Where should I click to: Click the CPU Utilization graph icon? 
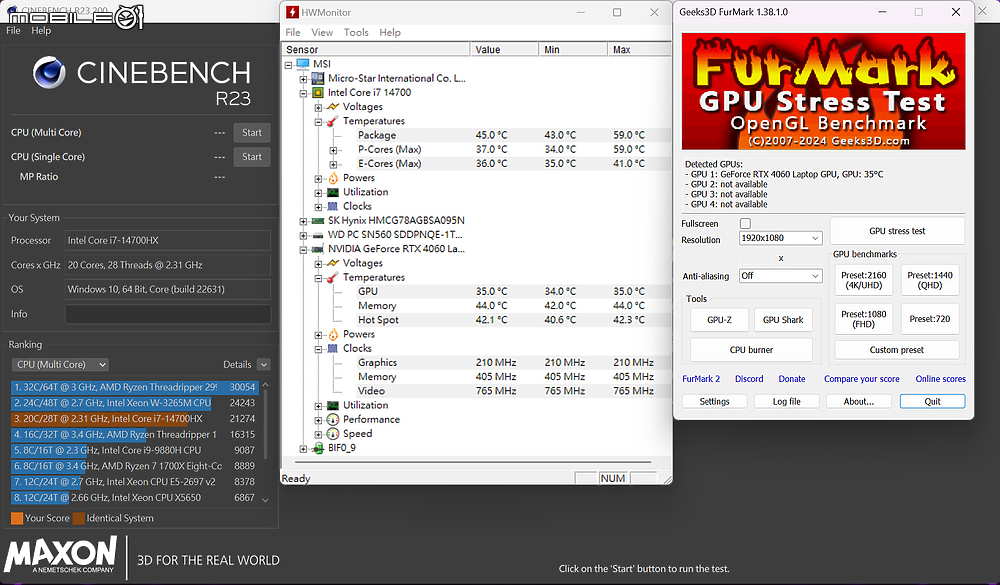point(332,192)
